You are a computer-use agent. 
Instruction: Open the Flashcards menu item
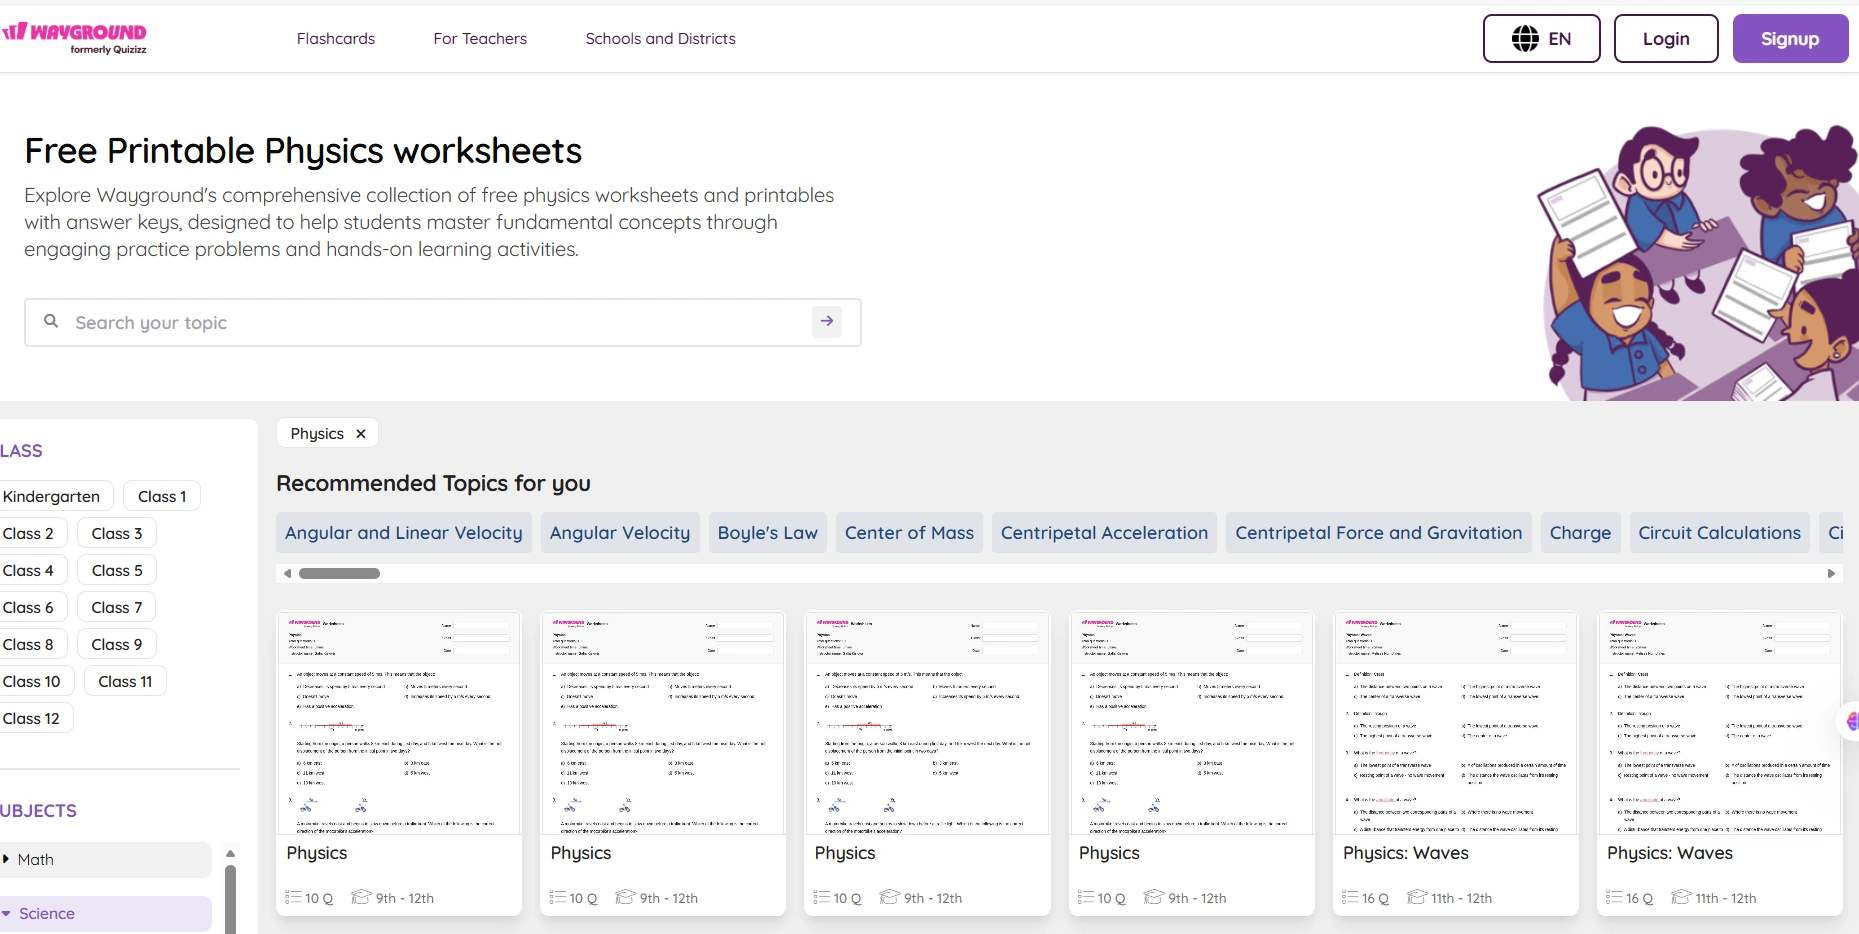(x=335, y=38)
